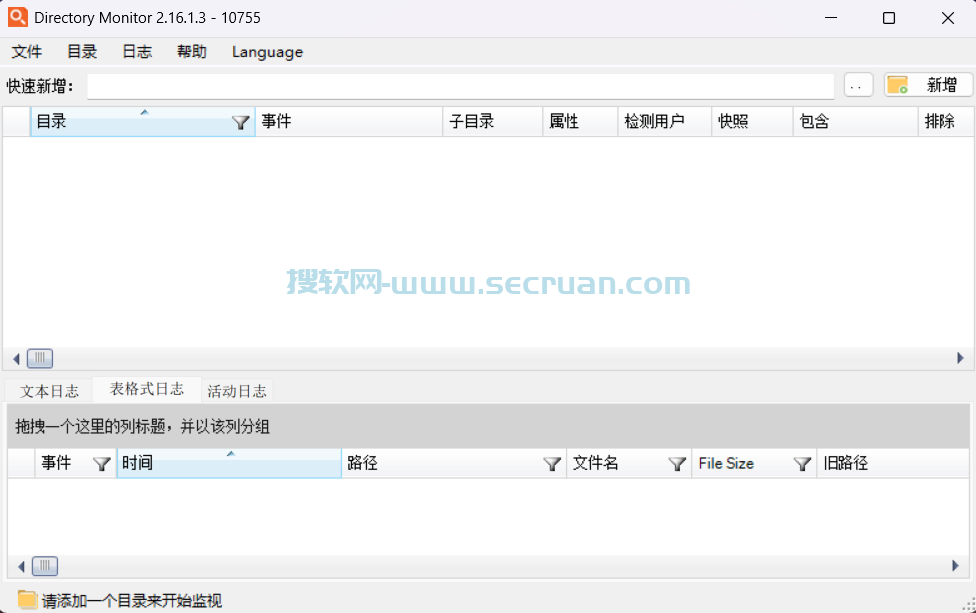
Task: Switch to the 文本日志 tab
Action: [x=49, y=391]
